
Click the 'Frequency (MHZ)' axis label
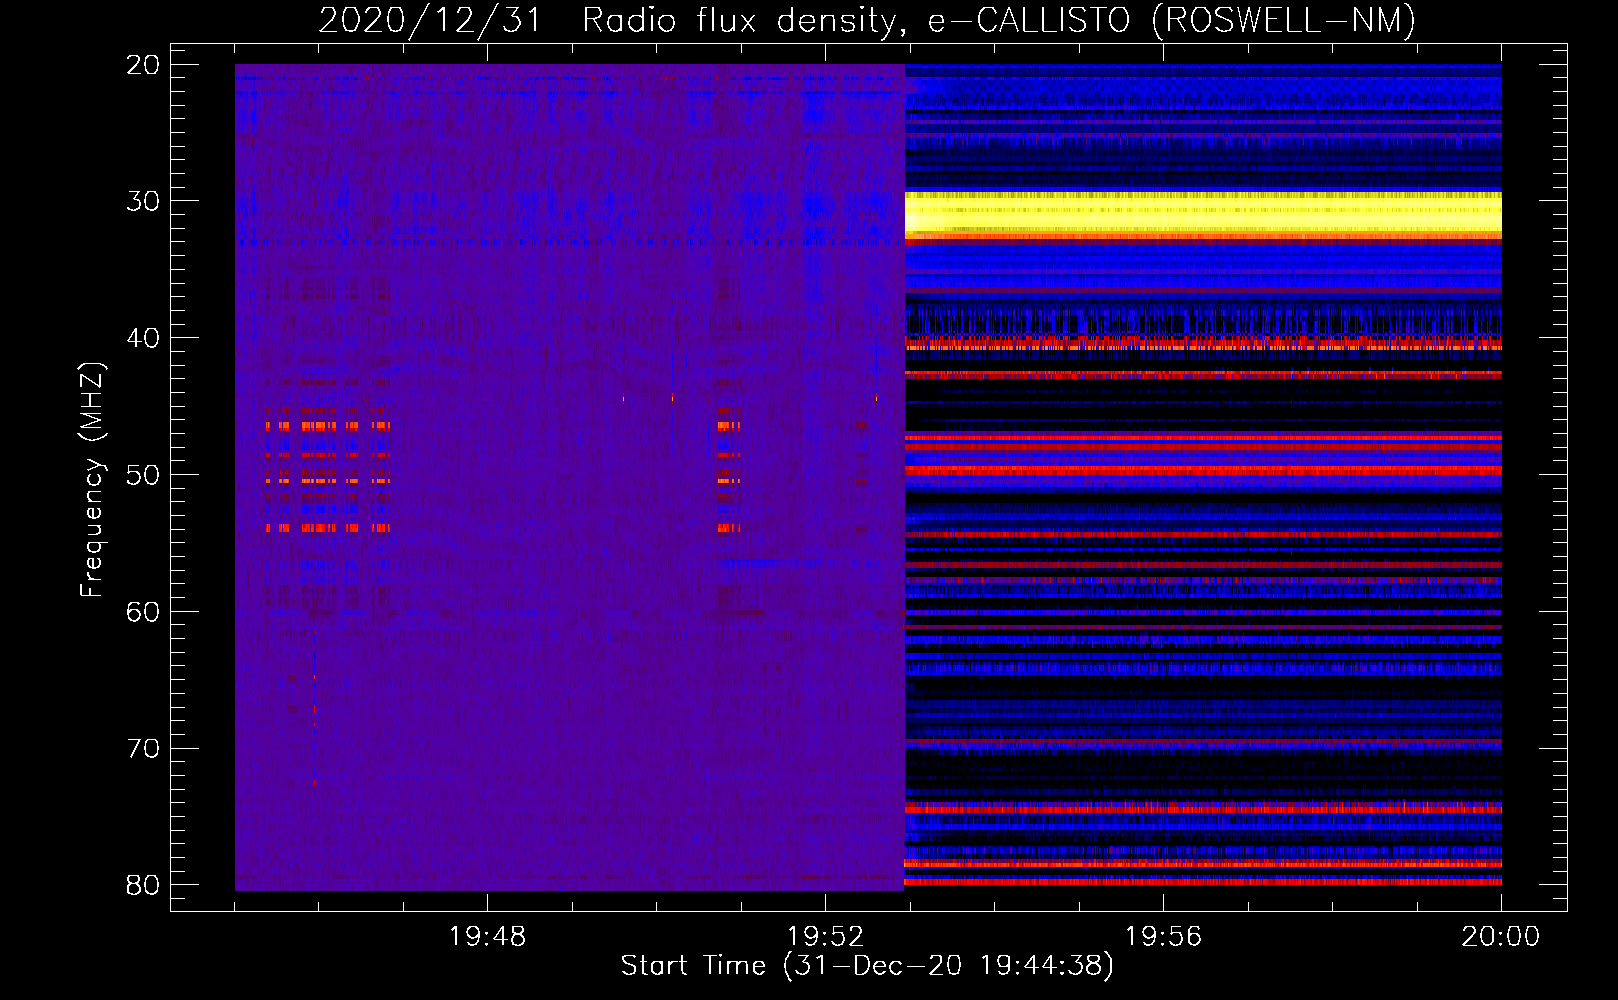[92, 480]
